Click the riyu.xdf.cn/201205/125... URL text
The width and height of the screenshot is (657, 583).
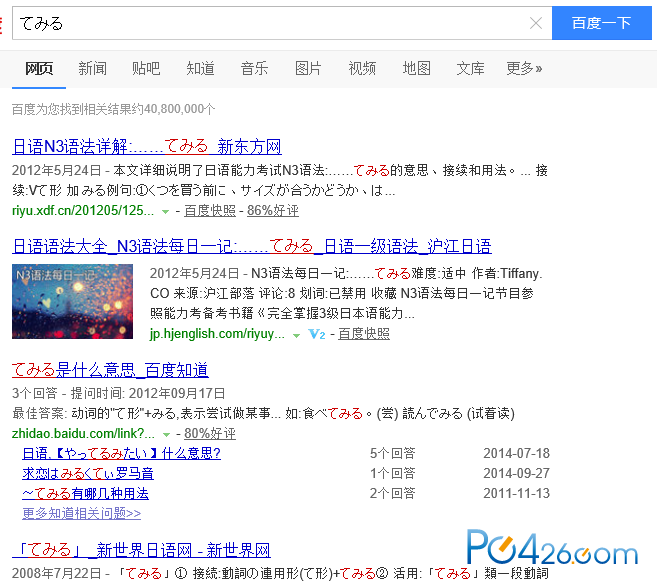pyautogui.click(x=83, y=210)
